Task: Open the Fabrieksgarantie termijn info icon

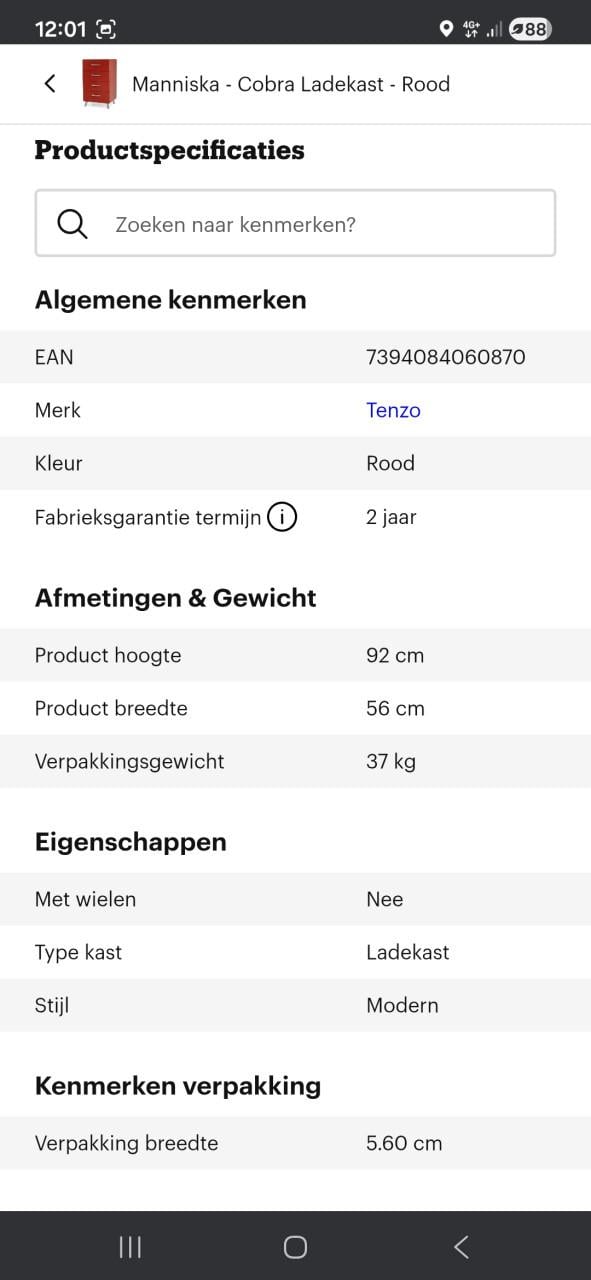Action: (x=283, y=517)
